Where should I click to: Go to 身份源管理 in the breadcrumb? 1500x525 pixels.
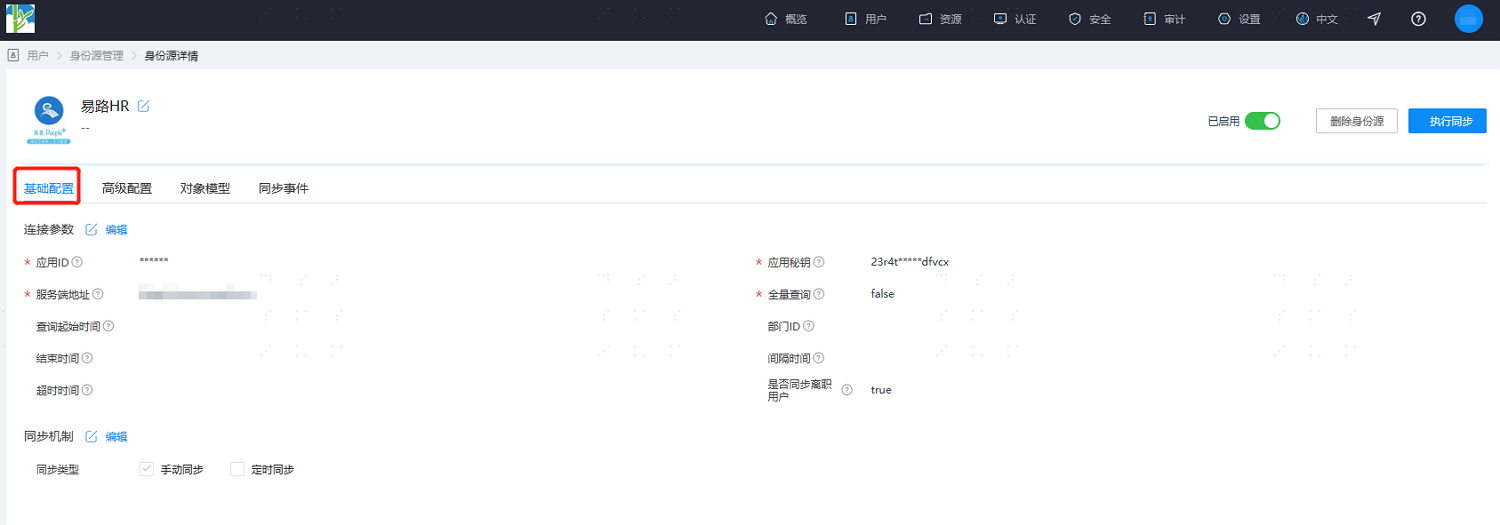pyautogui.click(x=97, y=56)
